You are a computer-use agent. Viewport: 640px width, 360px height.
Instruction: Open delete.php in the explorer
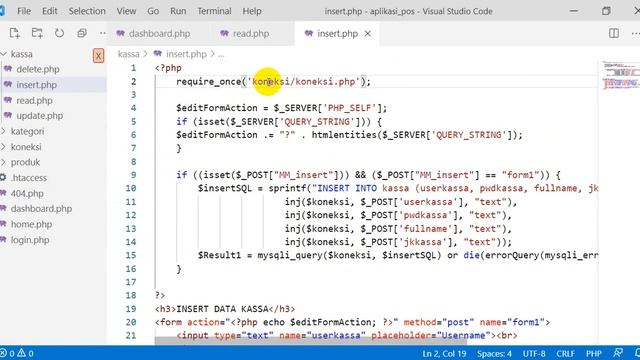click(38, 69)
